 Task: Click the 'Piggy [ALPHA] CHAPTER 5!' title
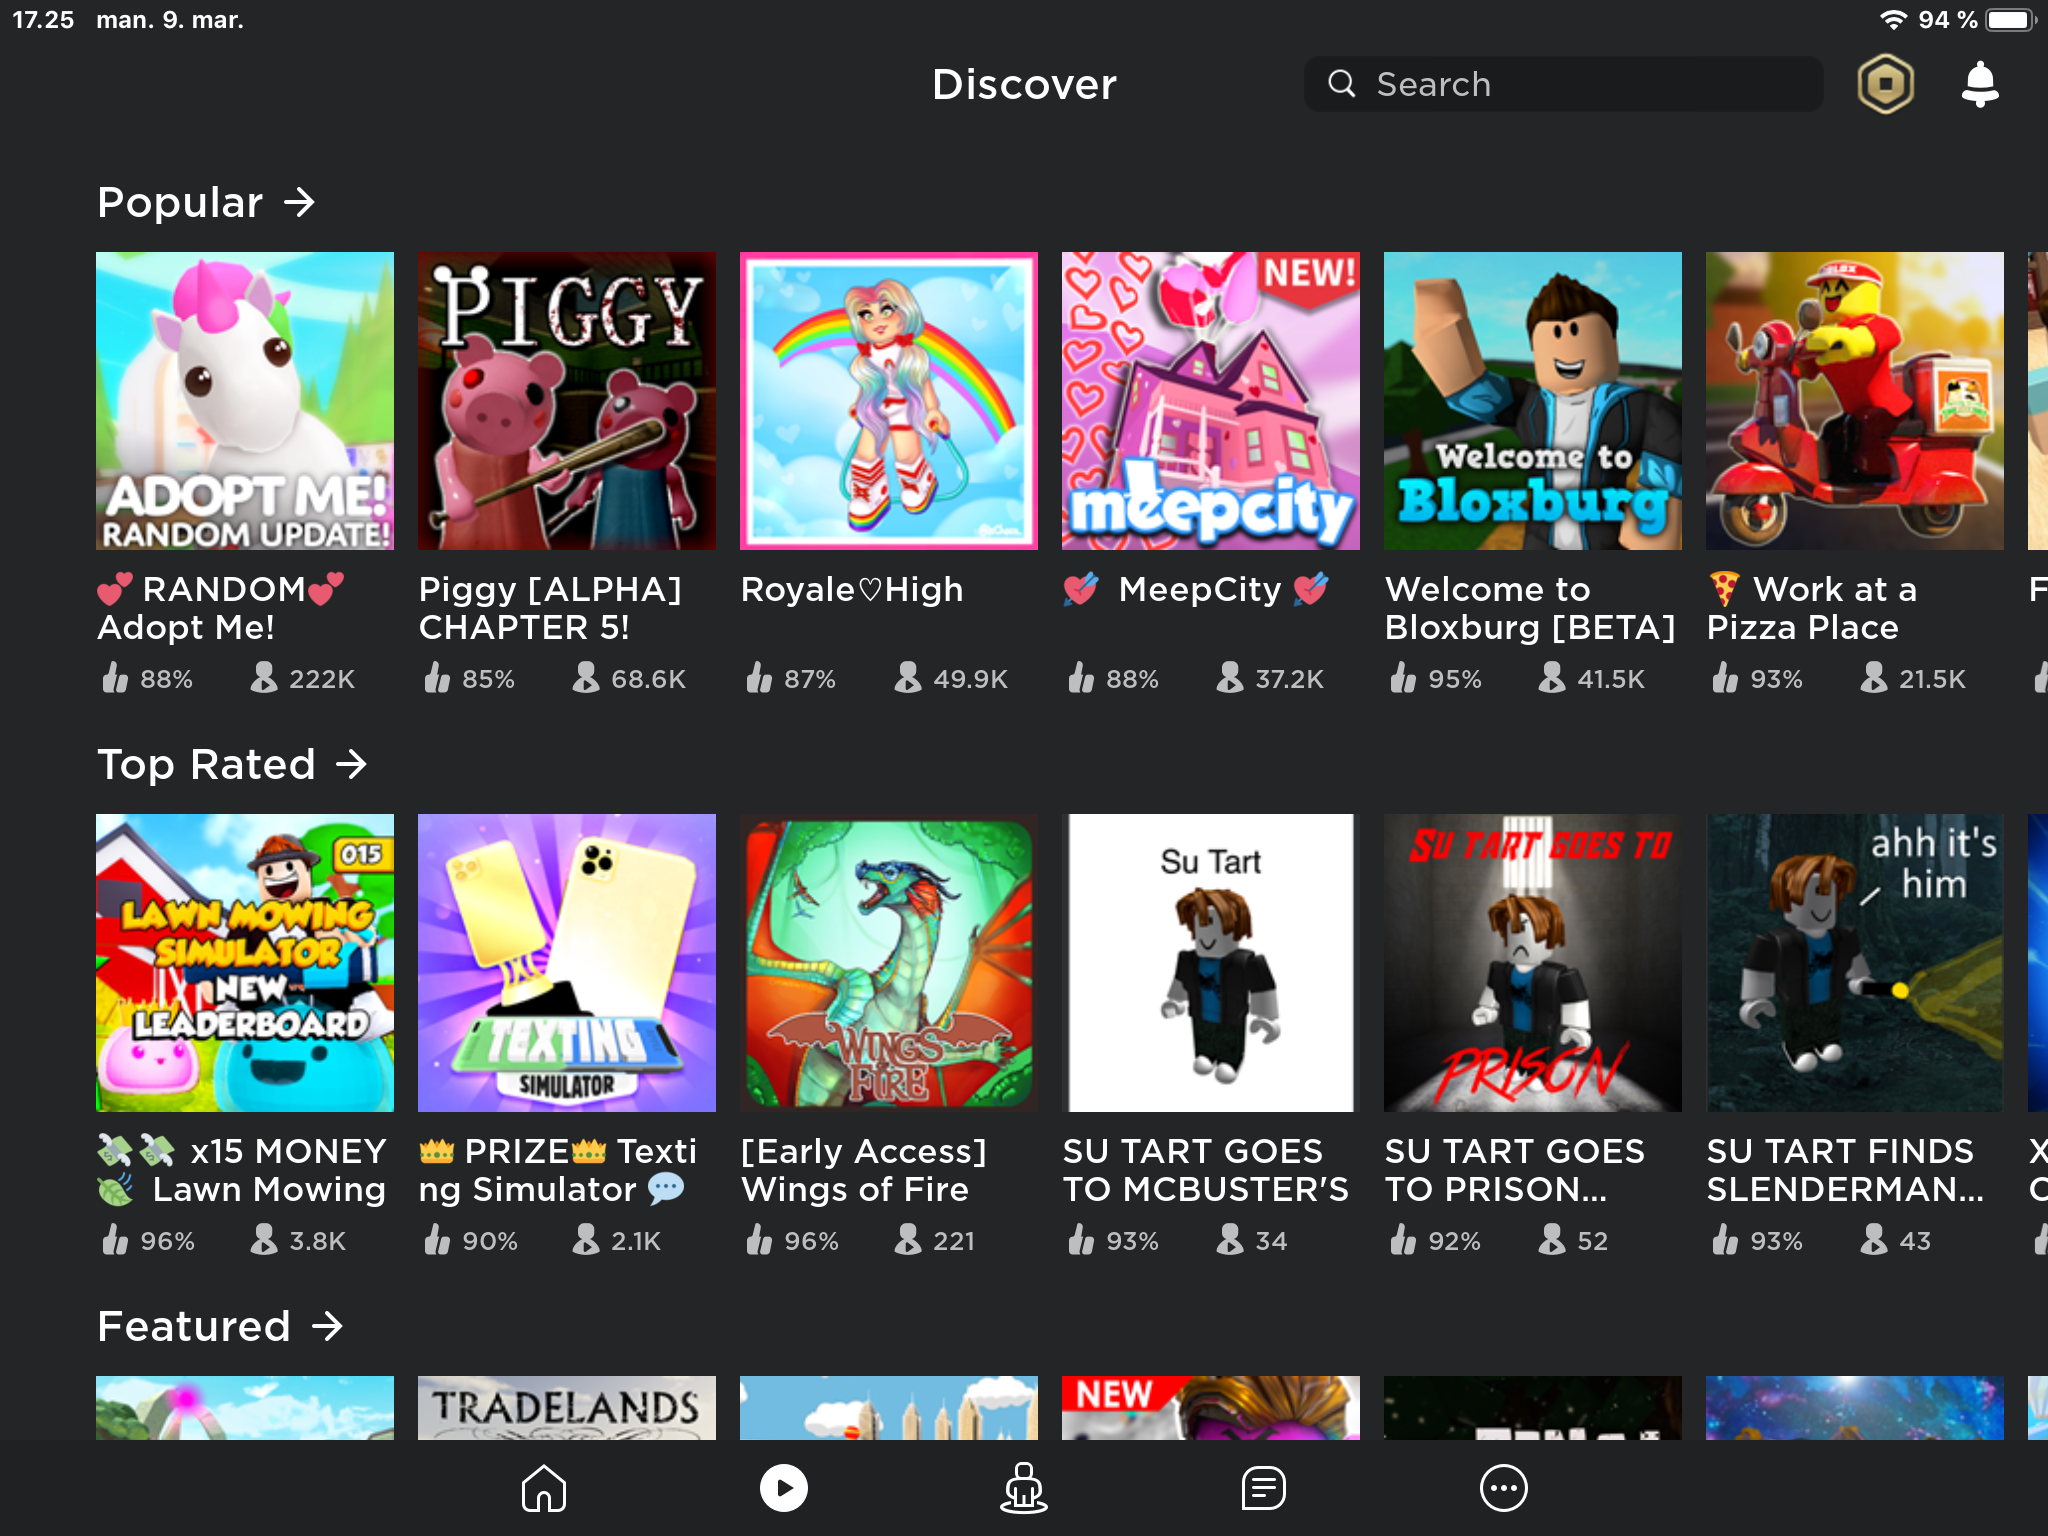pos(550,608)
